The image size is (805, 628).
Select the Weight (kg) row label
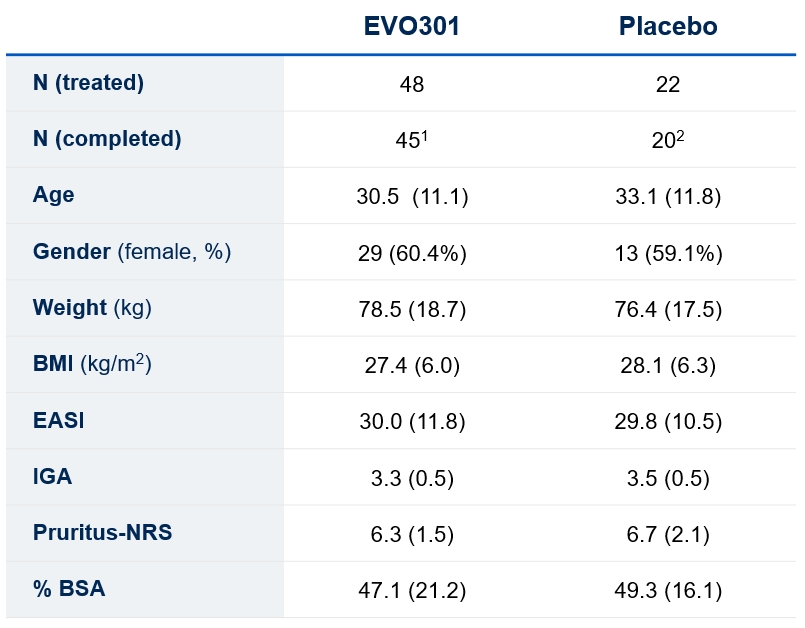[92, 308]
